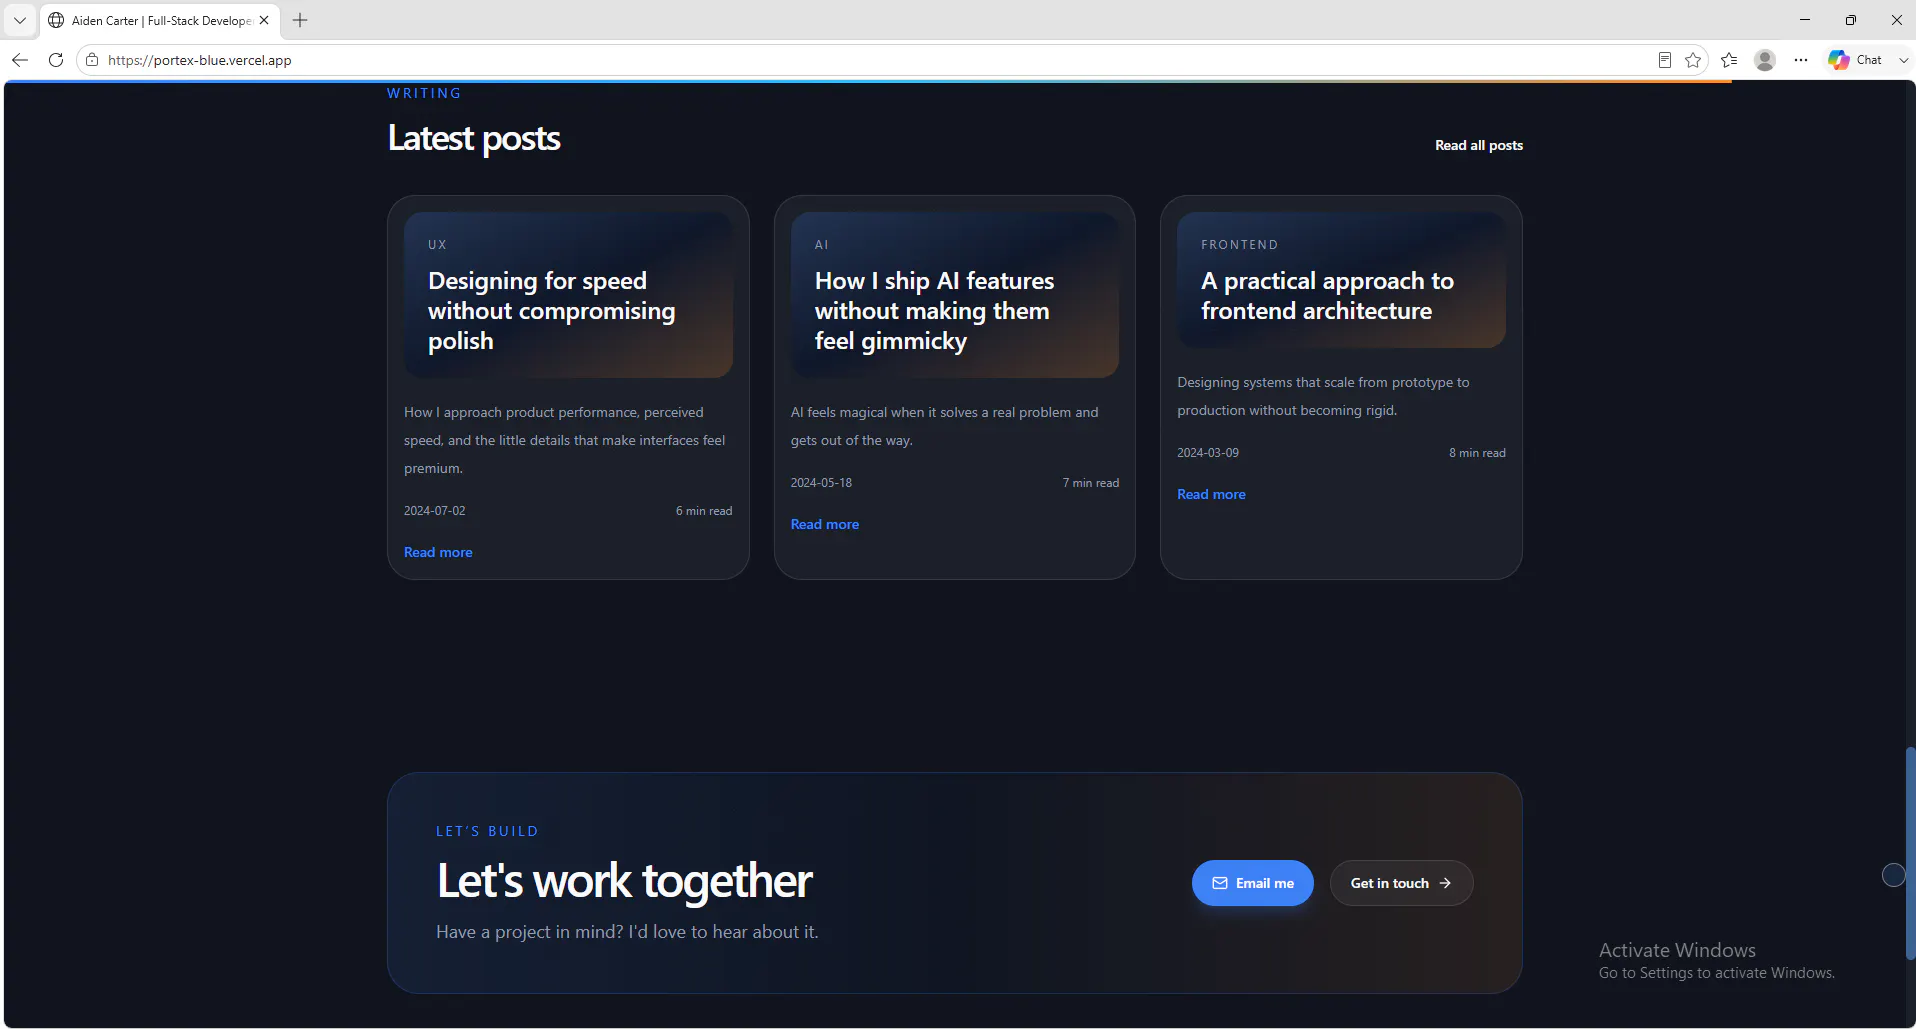Minimize the browser window

point(1805,20)
